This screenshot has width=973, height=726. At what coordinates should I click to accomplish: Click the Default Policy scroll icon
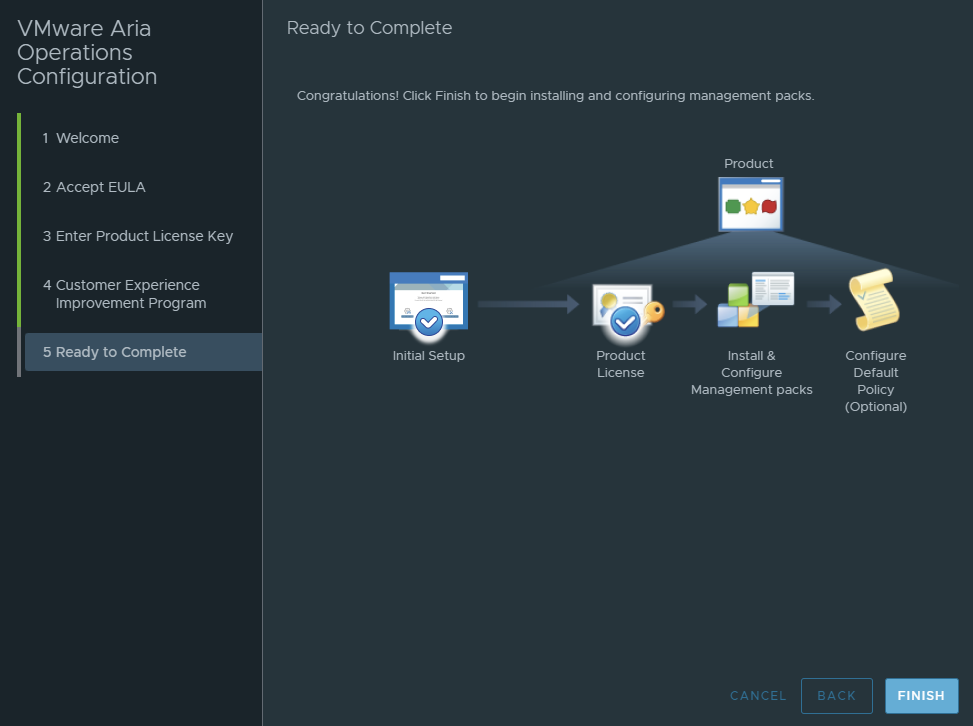point(874,300)
